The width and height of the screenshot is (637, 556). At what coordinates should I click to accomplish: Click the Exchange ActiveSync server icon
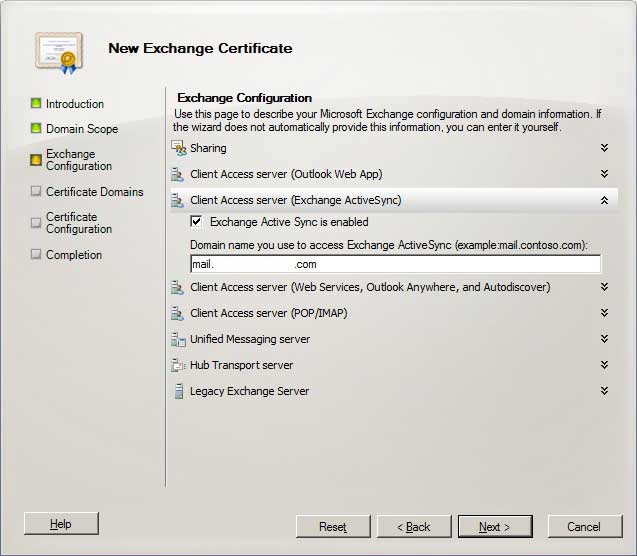point(178,200)
